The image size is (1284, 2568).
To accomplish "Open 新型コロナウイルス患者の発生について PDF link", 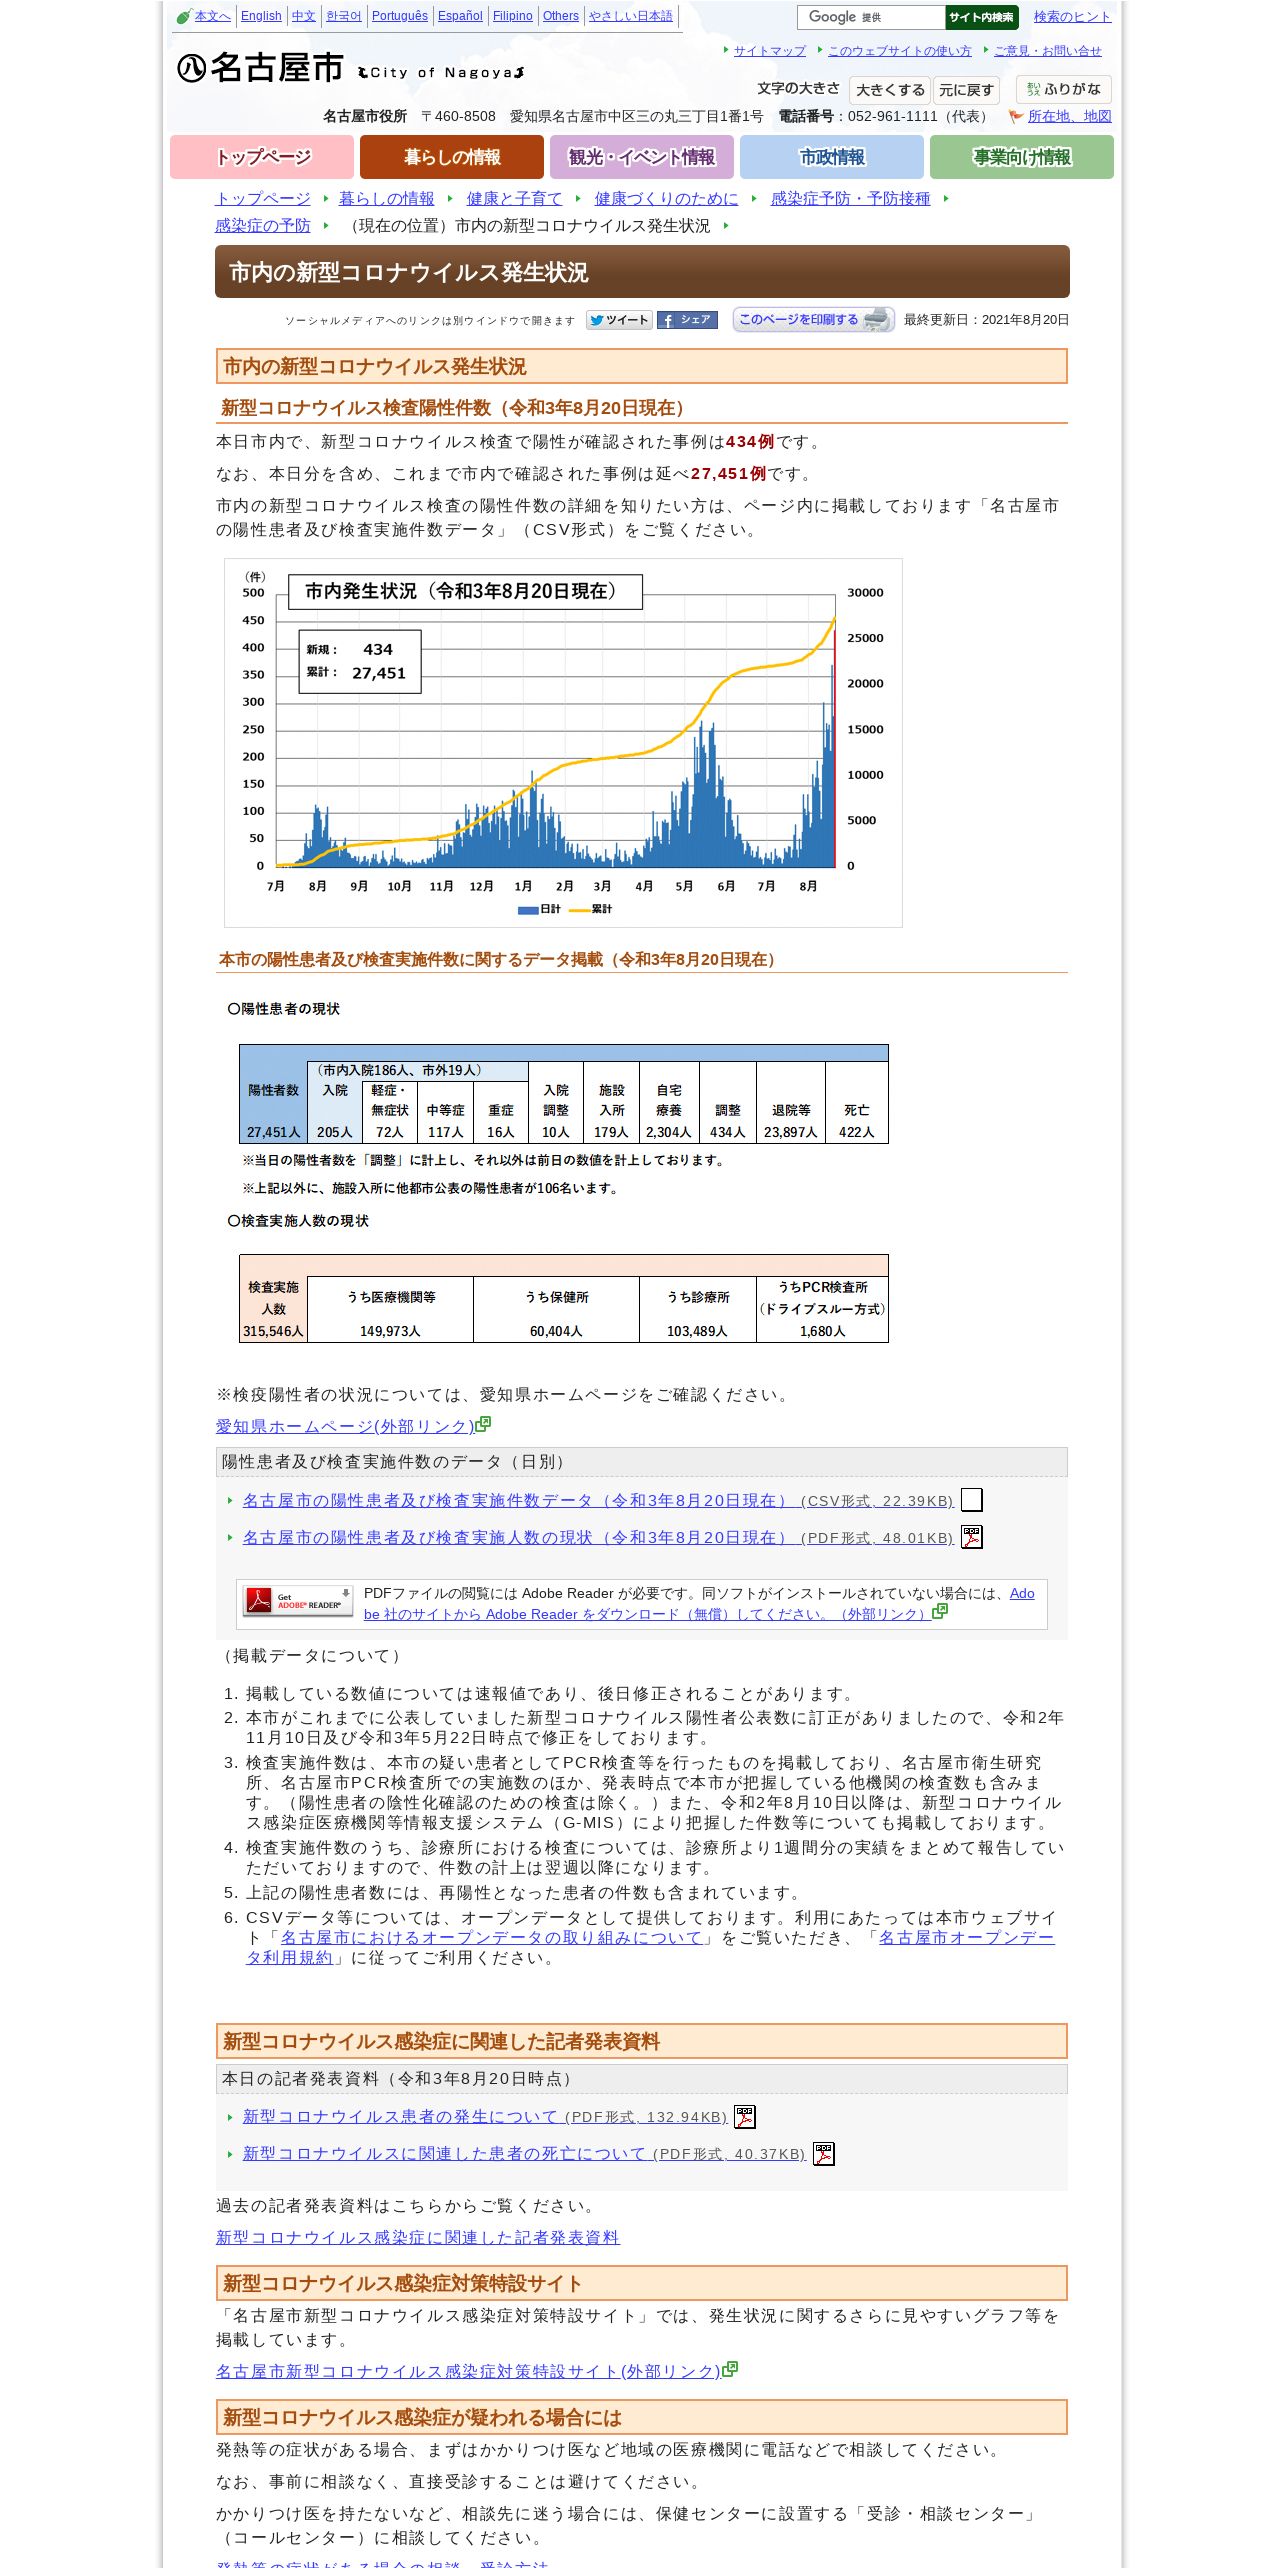I will [x=485, y=2117].
